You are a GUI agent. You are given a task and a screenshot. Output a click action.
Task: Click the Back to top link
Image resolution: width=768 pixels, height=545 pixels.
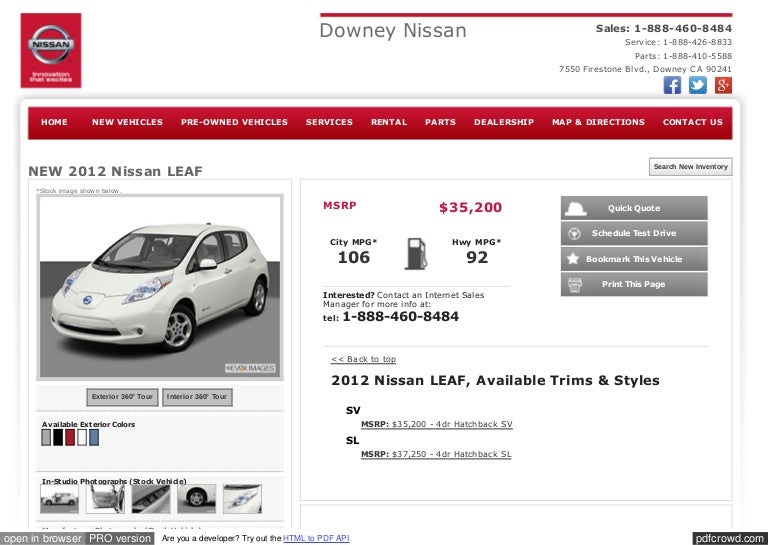pos(363,359)
